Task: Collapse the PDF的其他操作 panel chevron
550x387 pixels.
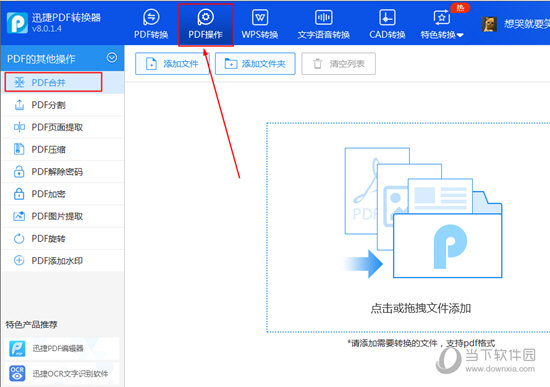Action: pos(112,58)
